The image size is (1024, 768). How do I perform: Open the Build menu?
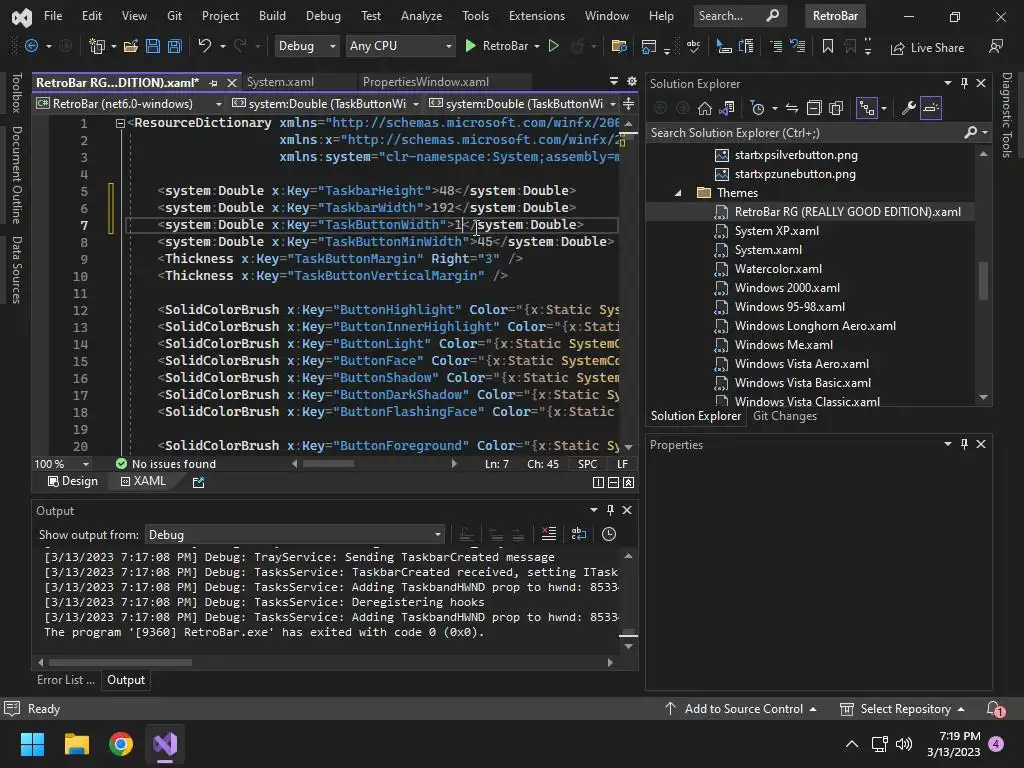(x=272, y=16)
